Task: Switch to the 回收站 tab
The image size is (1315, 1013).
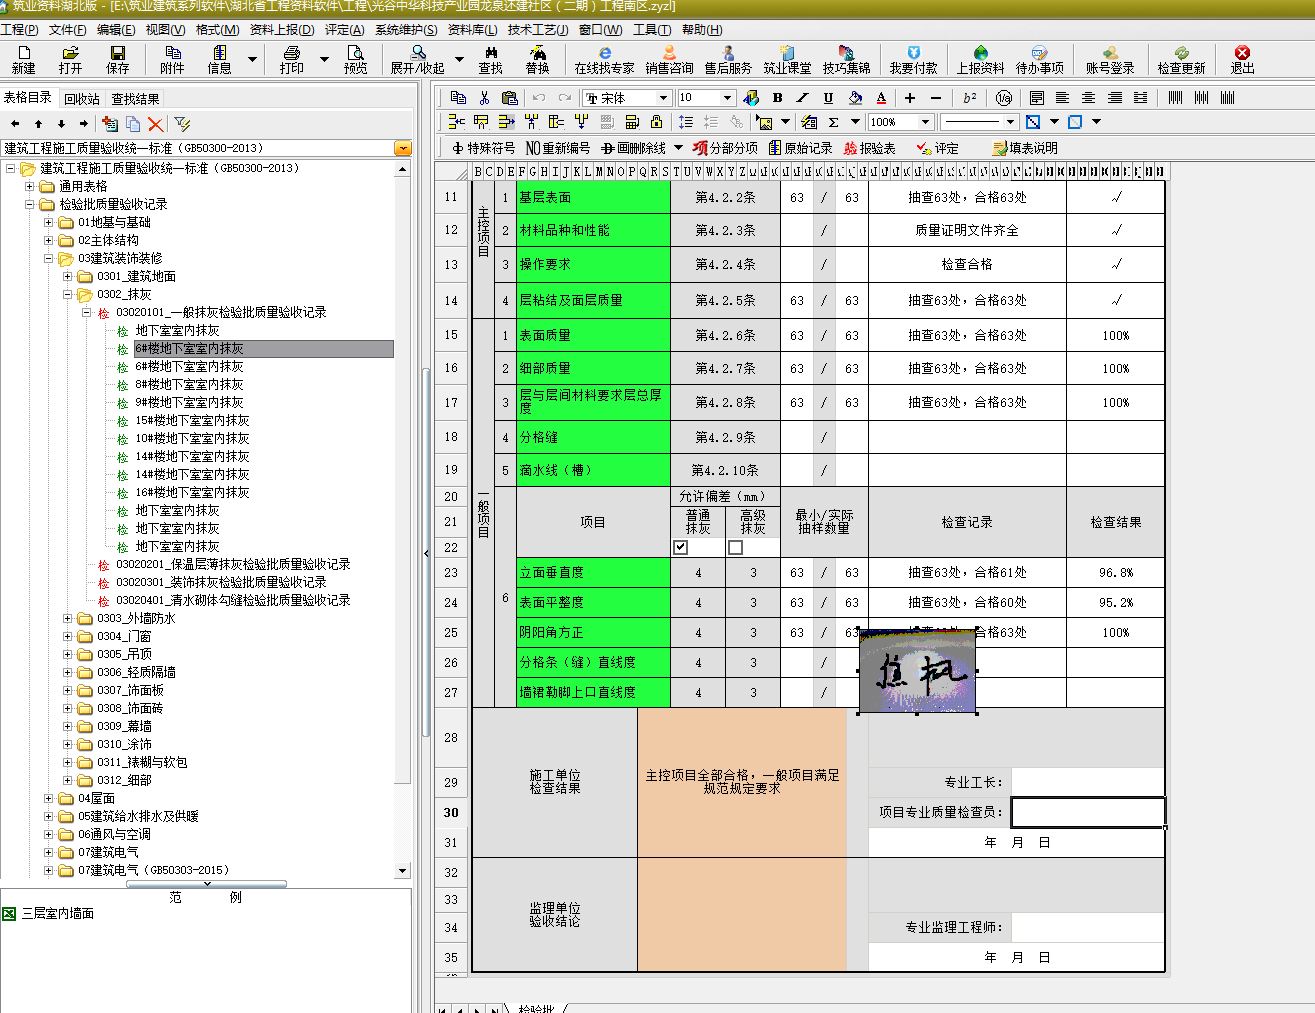Action: click(x=82, y=99)
